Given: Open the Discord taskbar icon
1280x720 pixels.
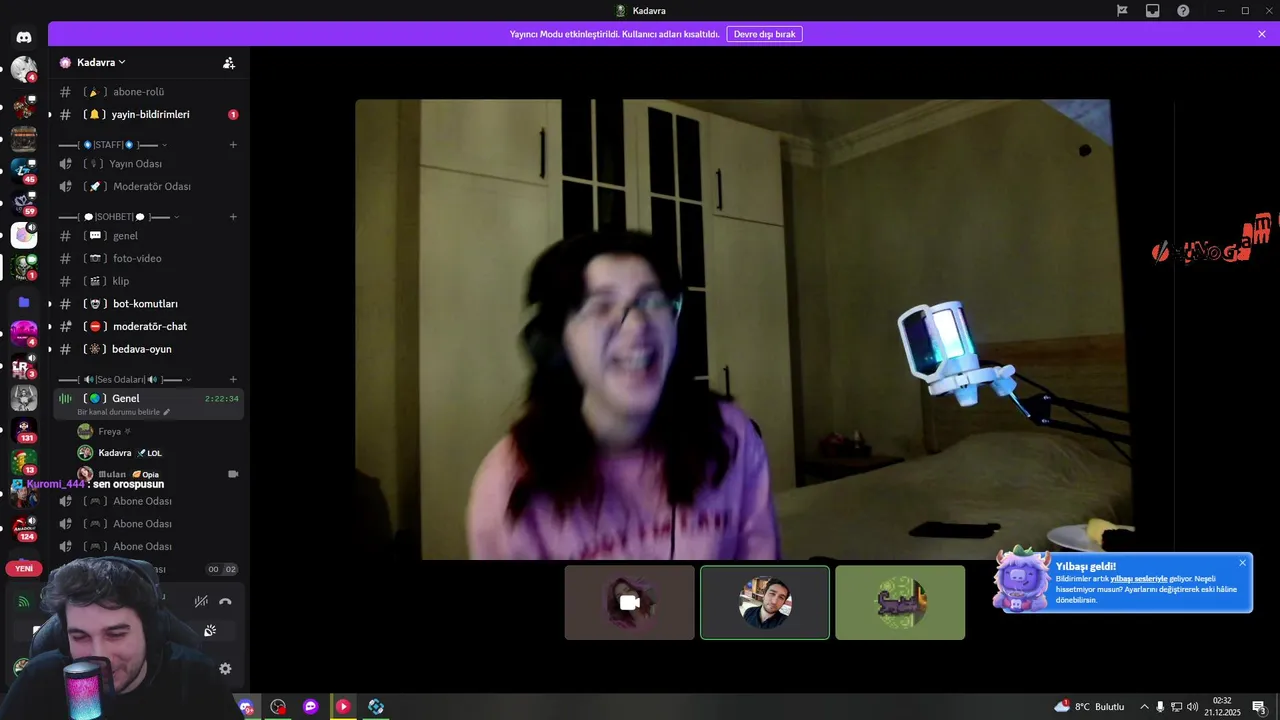Looking at the screenshot, I should (246, 707).
